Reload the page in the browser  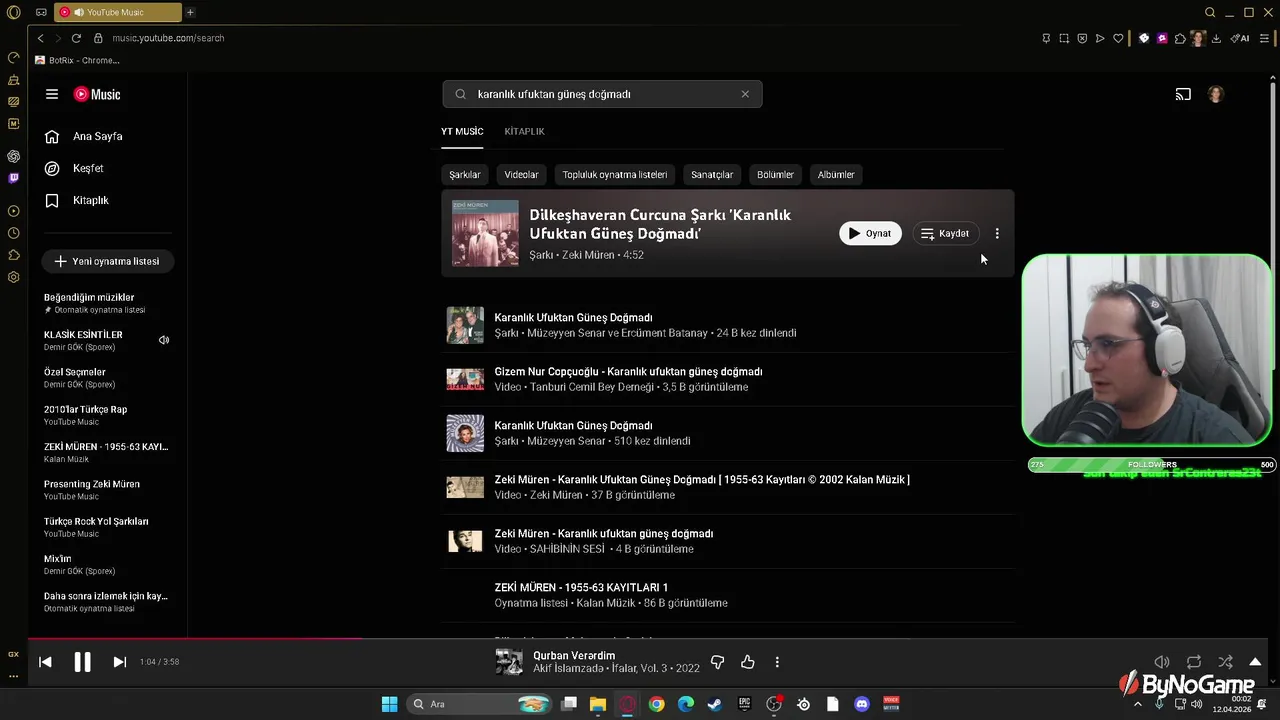coord(76,38)
